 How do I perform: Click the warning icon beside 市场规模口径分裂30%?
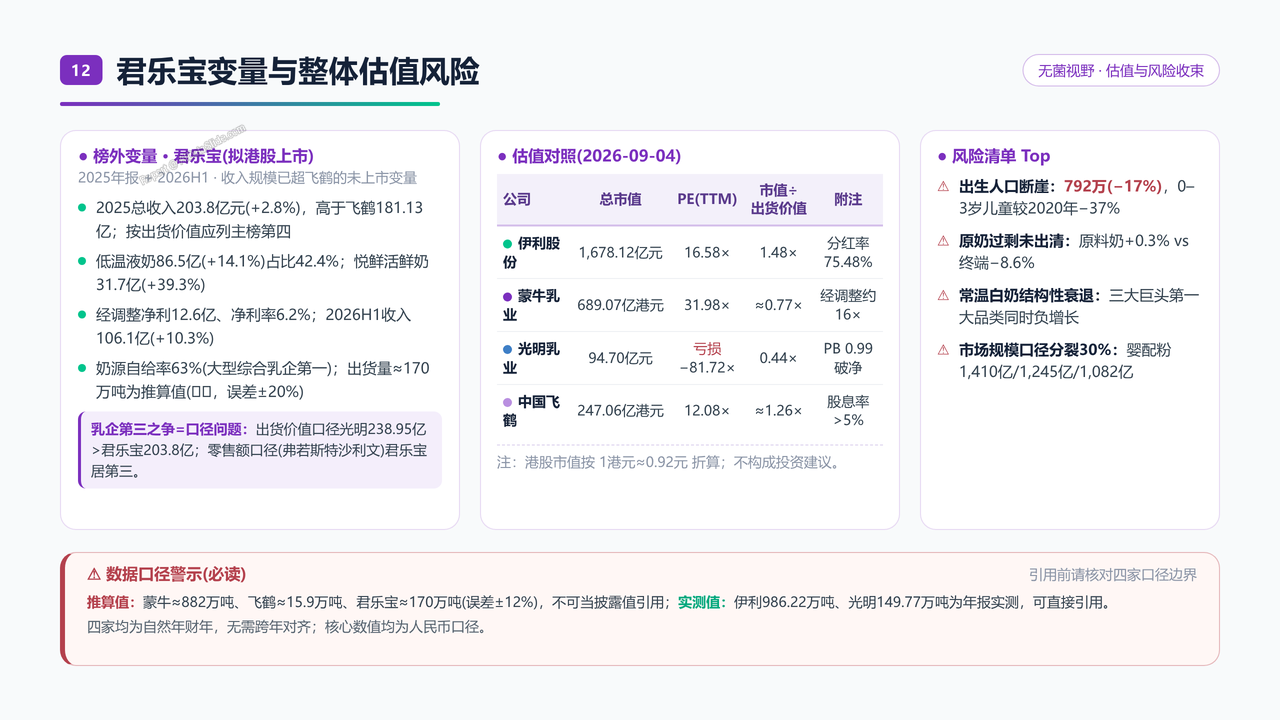click(x=943, y=350)
